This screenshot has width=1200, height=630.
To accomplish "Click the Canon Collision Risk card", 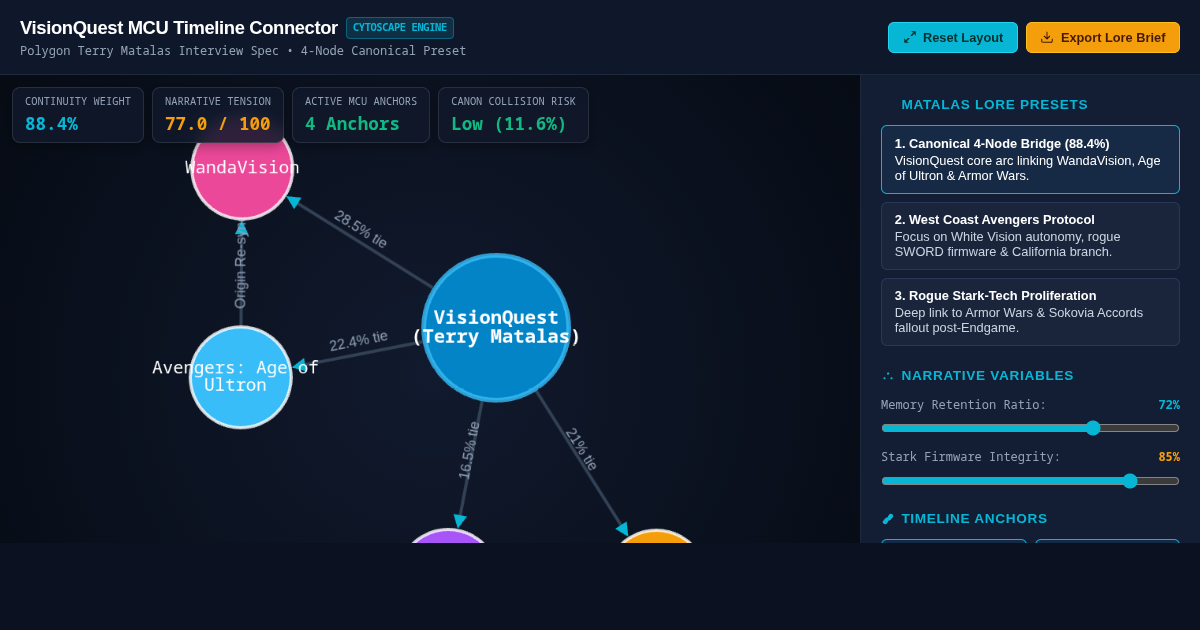I will (x=513, y=115).
